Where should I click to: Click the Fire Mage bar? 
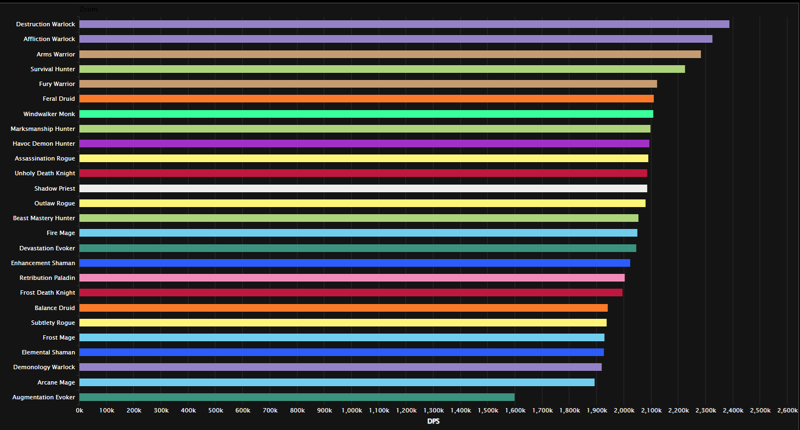(x=358, y=233)
